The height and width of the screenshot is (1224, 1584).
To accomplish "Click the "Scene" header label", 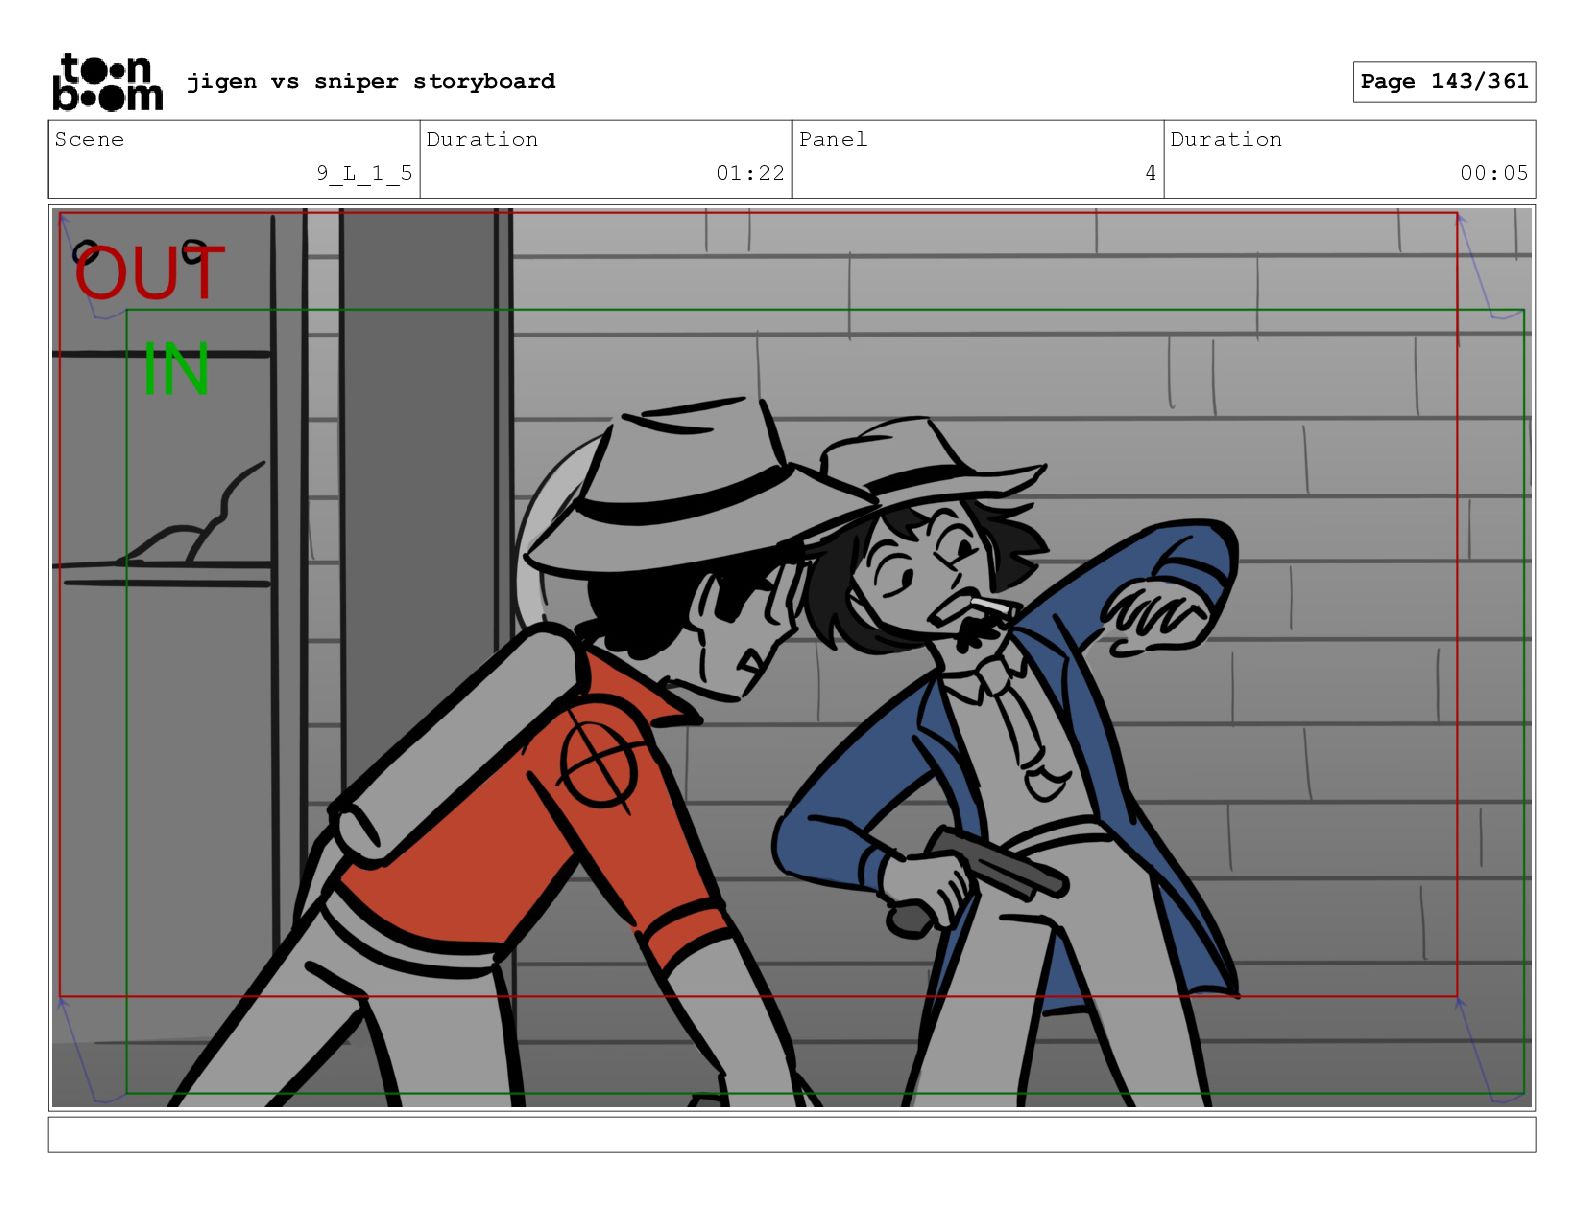I will click(x=89, y=139).
